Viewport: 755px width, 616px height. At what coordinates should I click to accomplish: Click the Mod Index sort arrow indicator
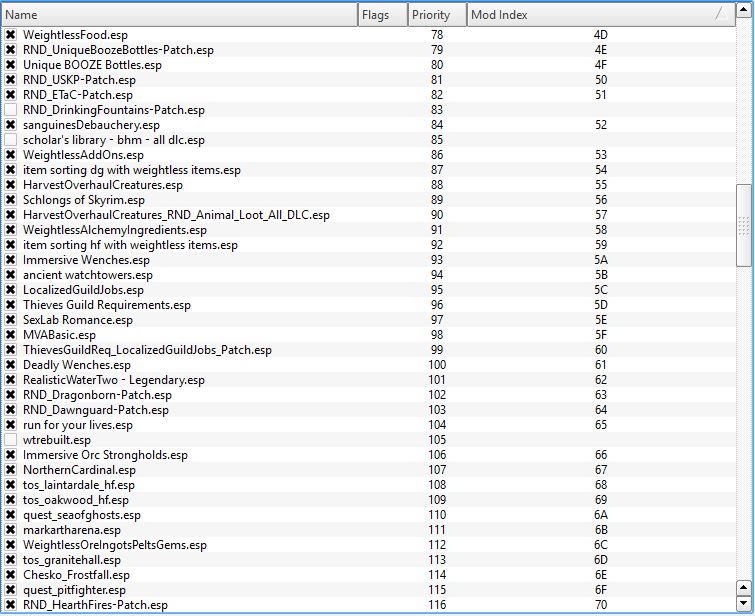pyautogui.click(x=720, y=14)
